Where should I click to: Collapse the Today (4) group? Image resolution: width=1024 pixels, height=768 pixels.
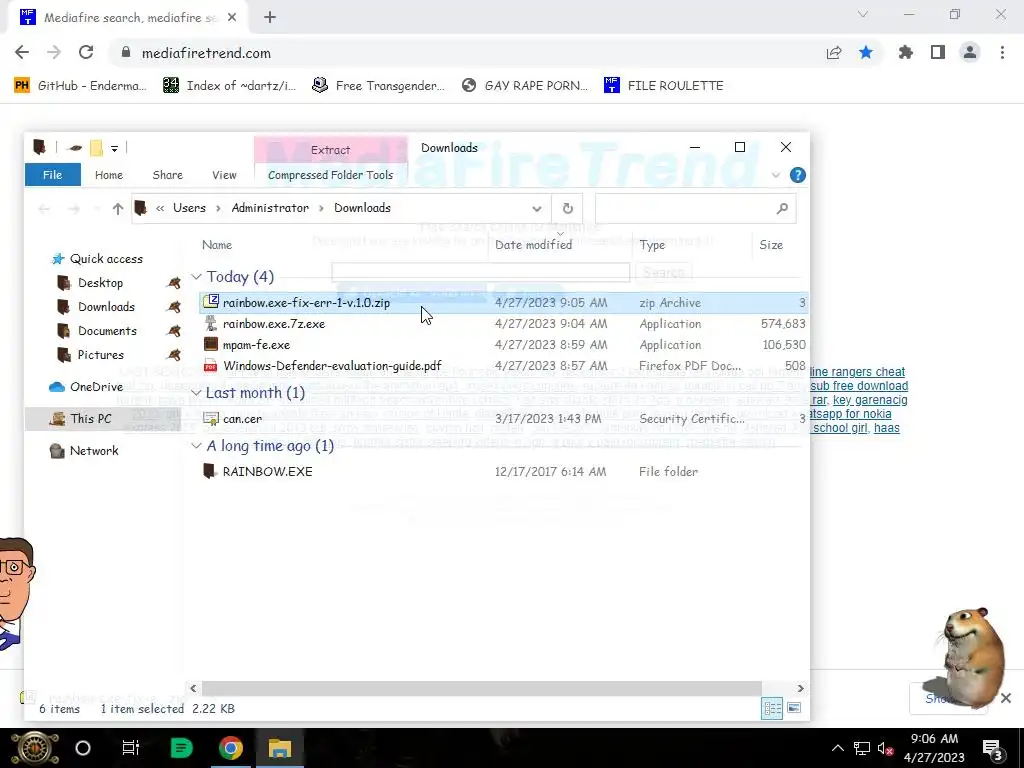(196, 277)
